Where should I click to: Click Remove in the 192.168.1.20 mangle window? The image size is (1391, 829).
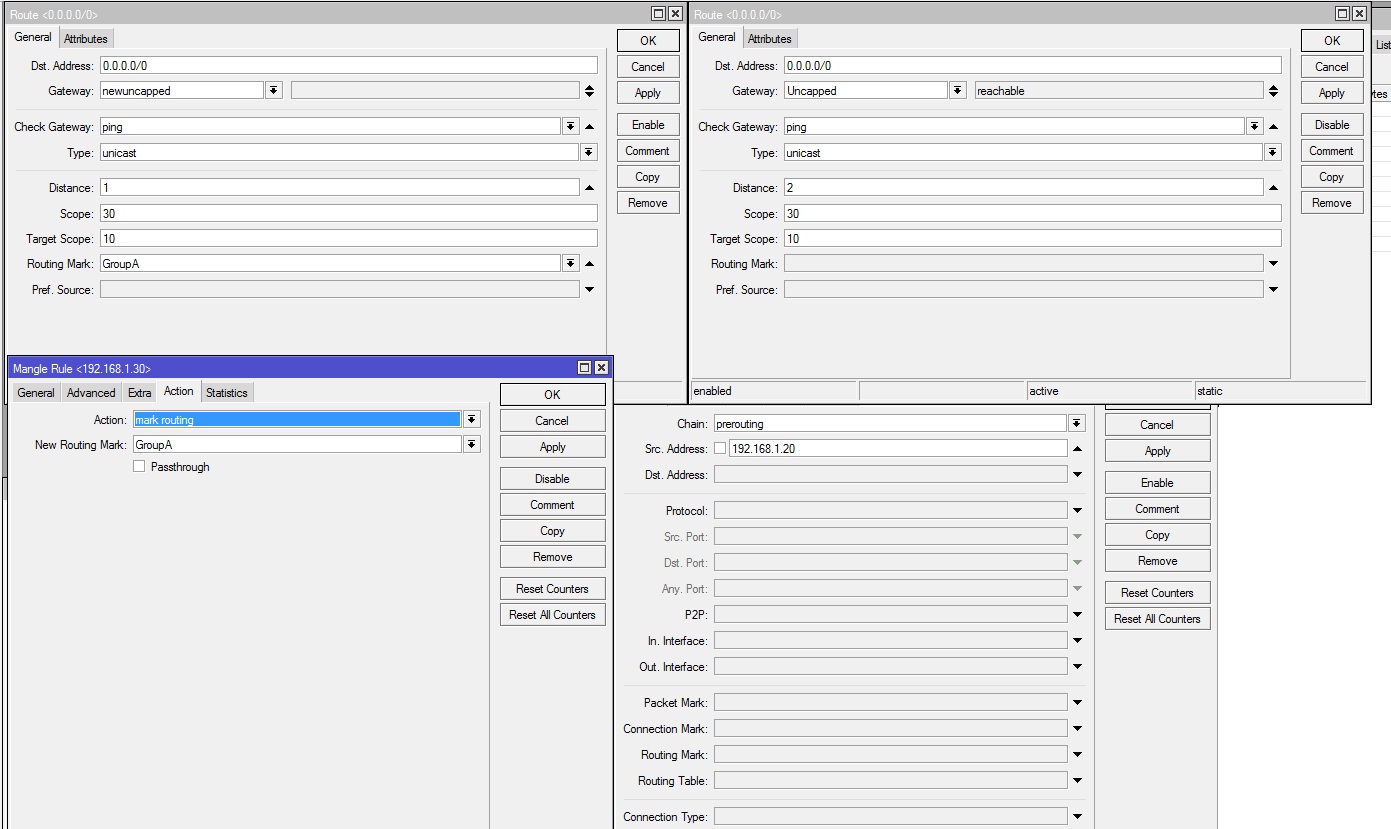coord(1157,561)
